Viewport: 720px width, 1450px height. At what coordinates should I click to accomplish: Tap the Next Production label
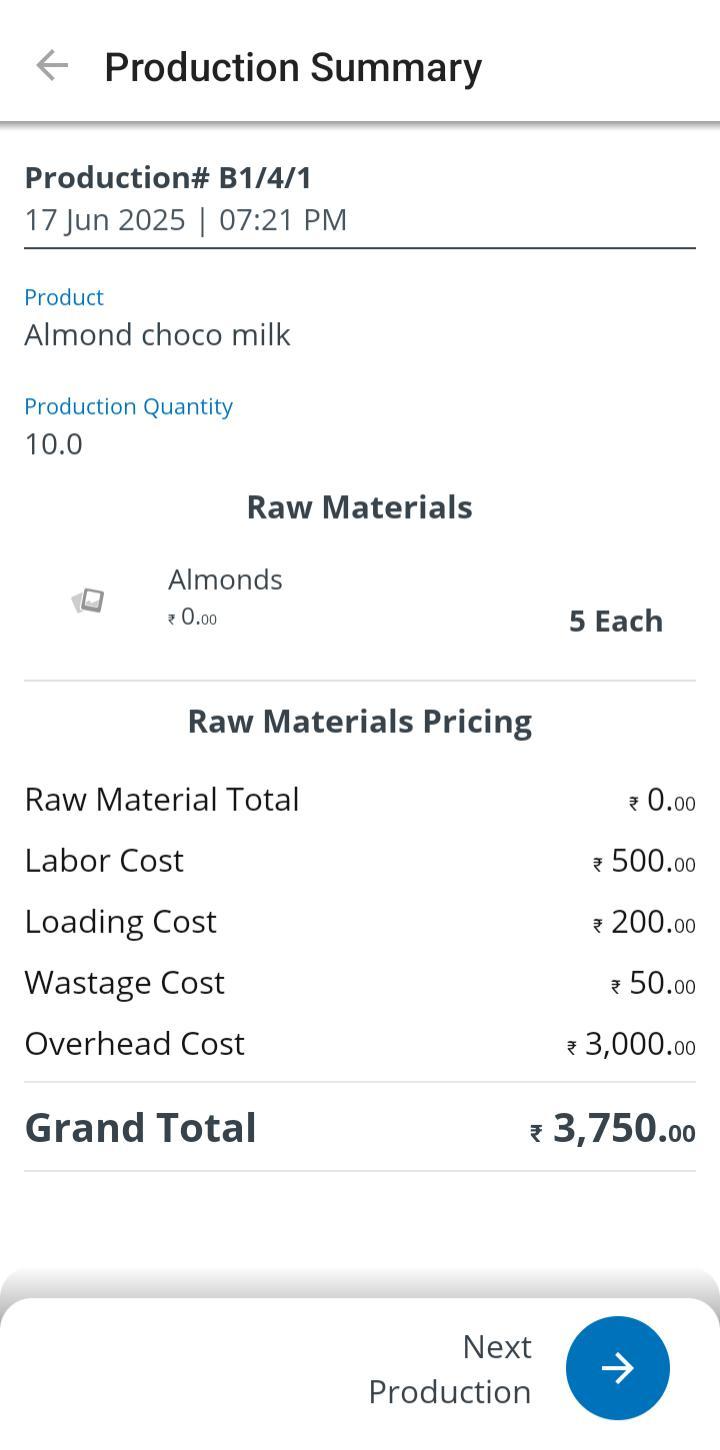coord(450,1368)
